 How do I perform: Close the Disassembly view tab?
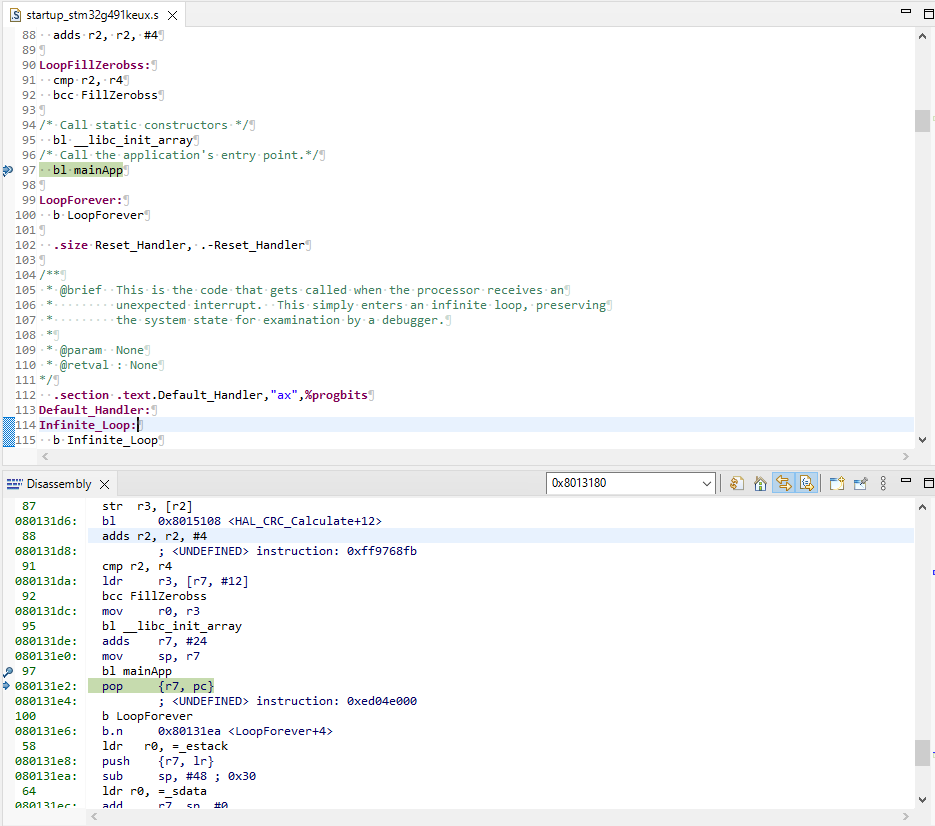coord(104,484)
